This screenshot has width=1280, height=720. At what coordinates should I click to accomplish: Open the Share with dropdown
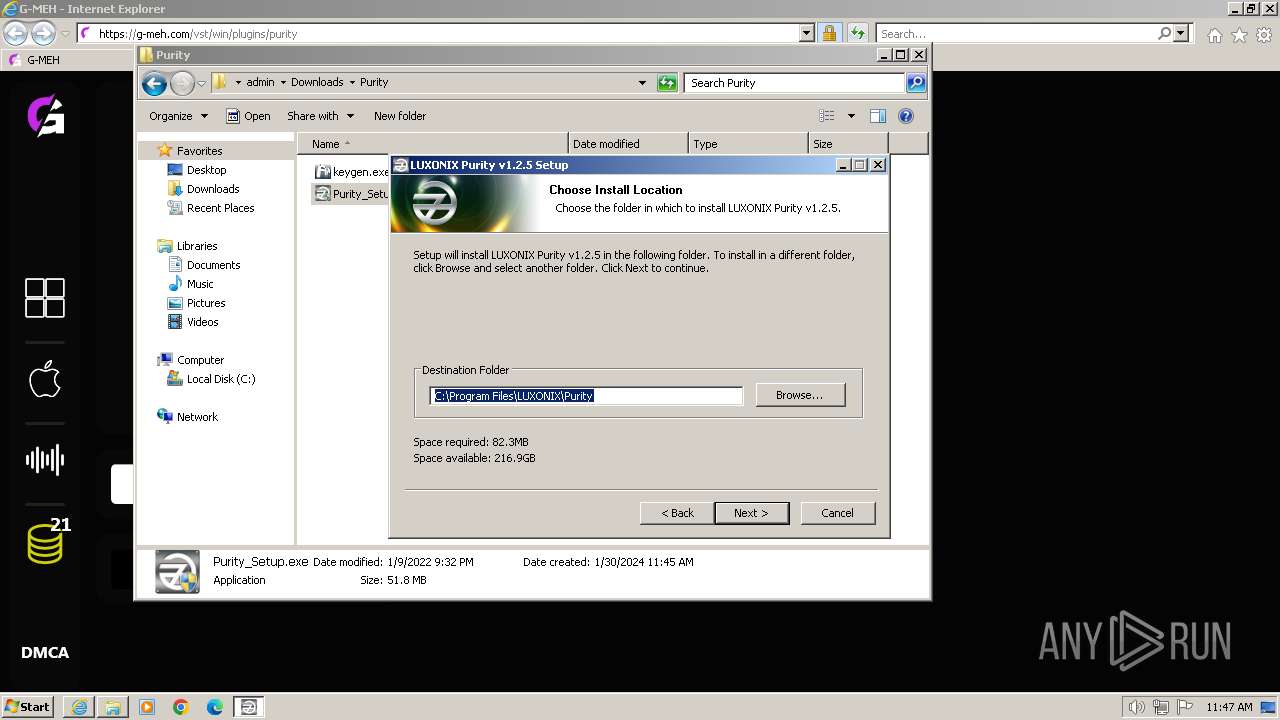point(320,116)
